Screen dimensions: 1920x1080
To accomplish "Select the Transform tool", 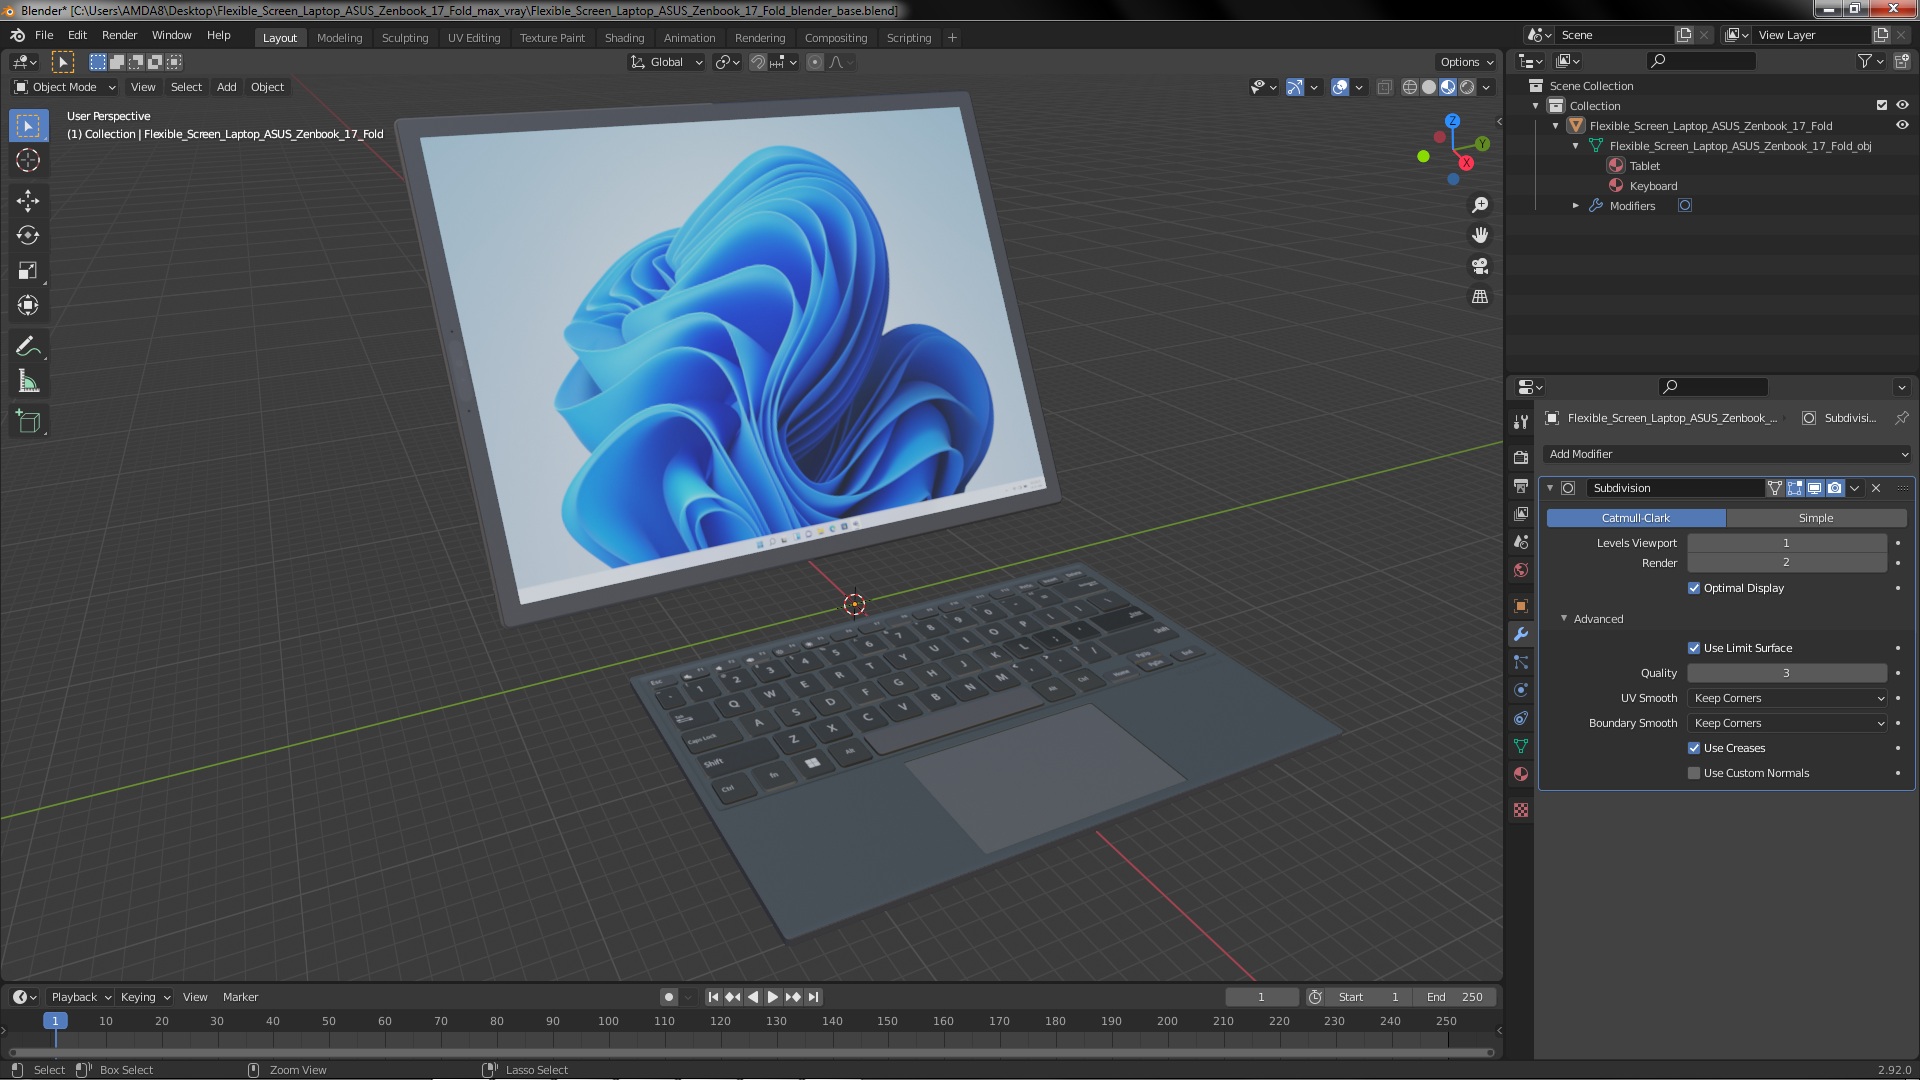I will pos(28,306).
